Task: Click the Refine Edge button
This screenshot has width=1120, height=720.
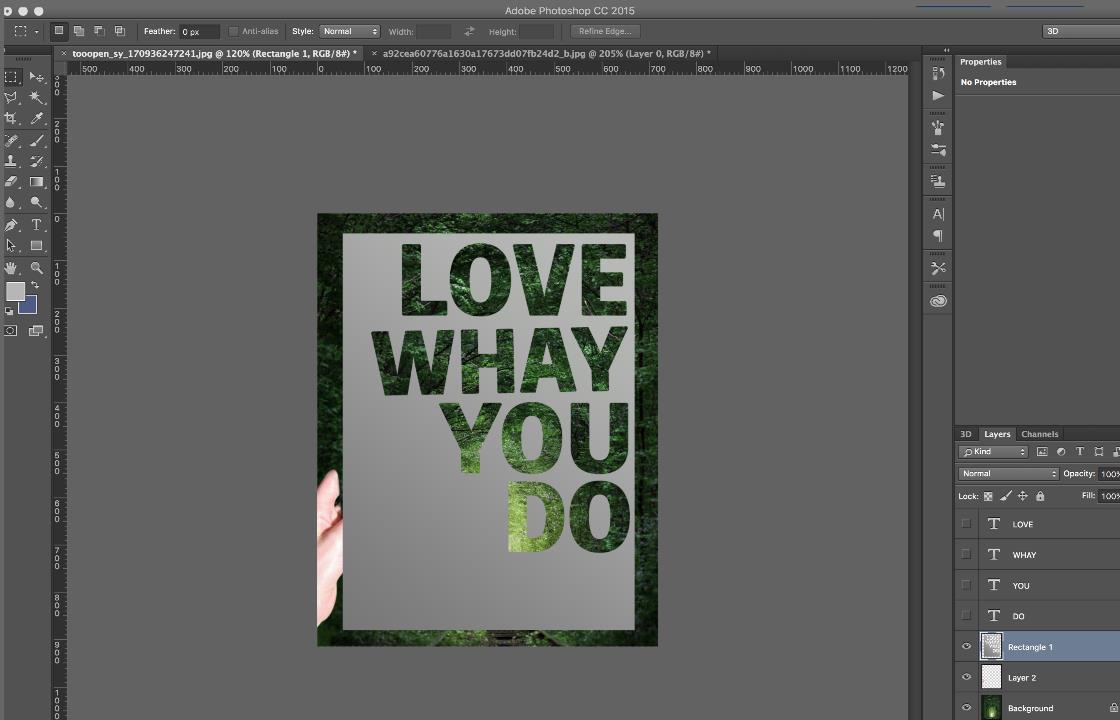Action: click(604, 31)
